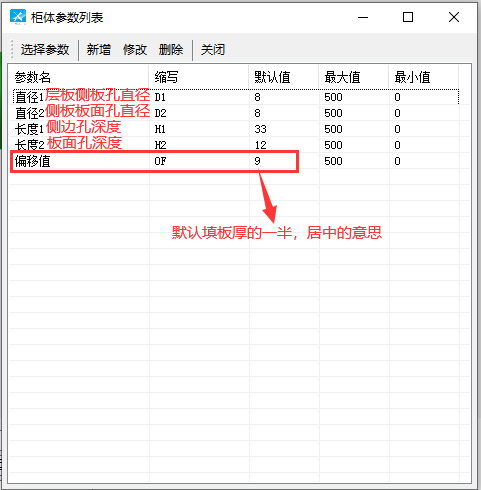Click the toolbar grip handle left of 选择参数
Image resolution: width=481 pixels, height=490 pixels.
(x=12, y=50)
